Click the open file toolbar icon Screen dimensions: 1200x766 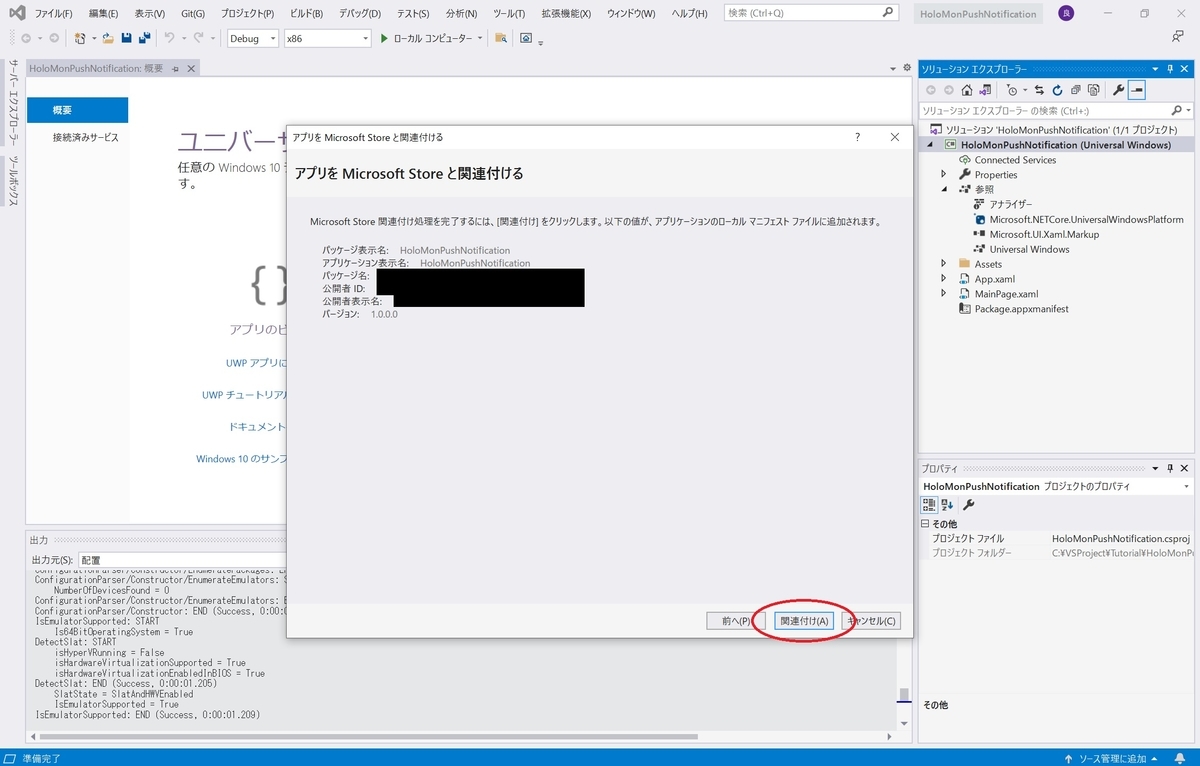click(x=108, y=38)
